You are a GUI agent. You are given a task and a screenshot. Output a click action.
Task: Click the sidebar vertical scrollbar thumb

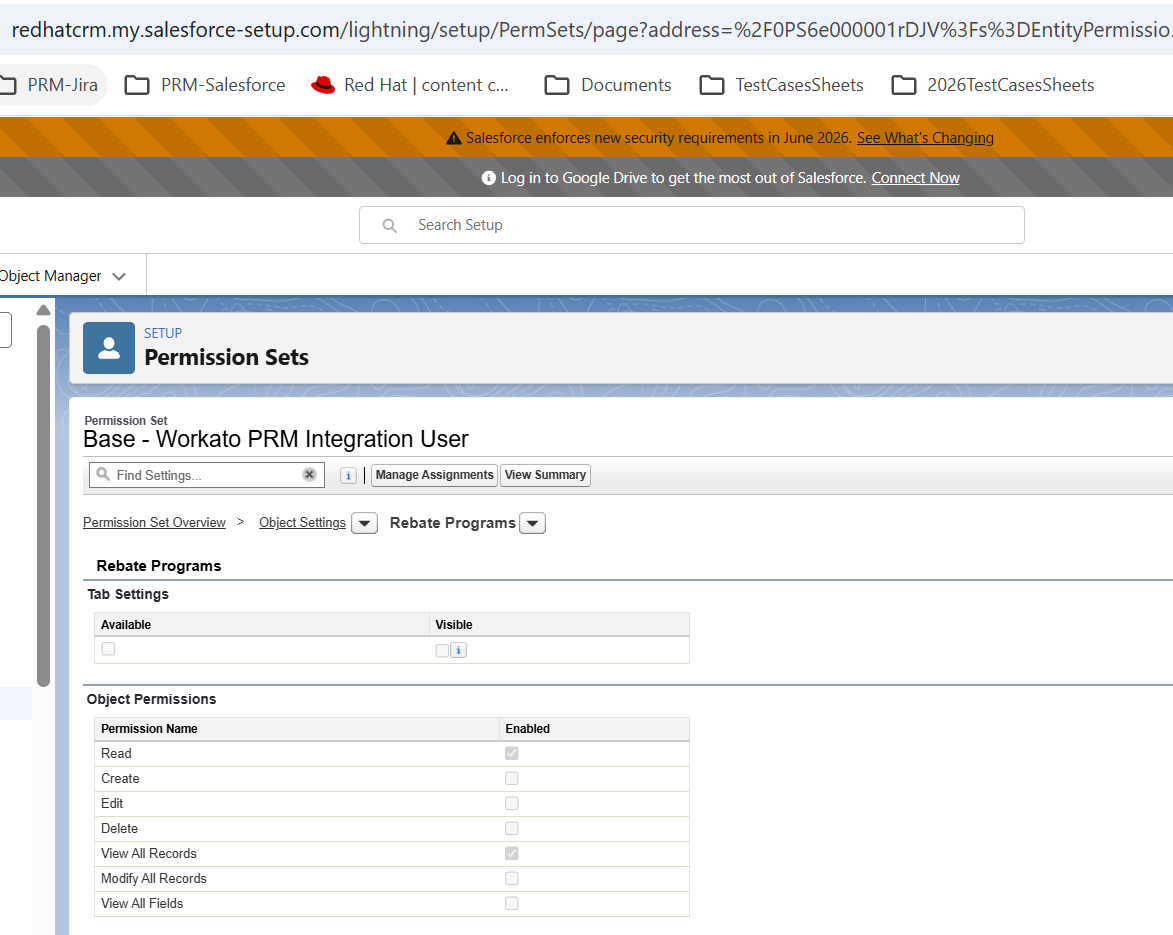click(43, 506)
